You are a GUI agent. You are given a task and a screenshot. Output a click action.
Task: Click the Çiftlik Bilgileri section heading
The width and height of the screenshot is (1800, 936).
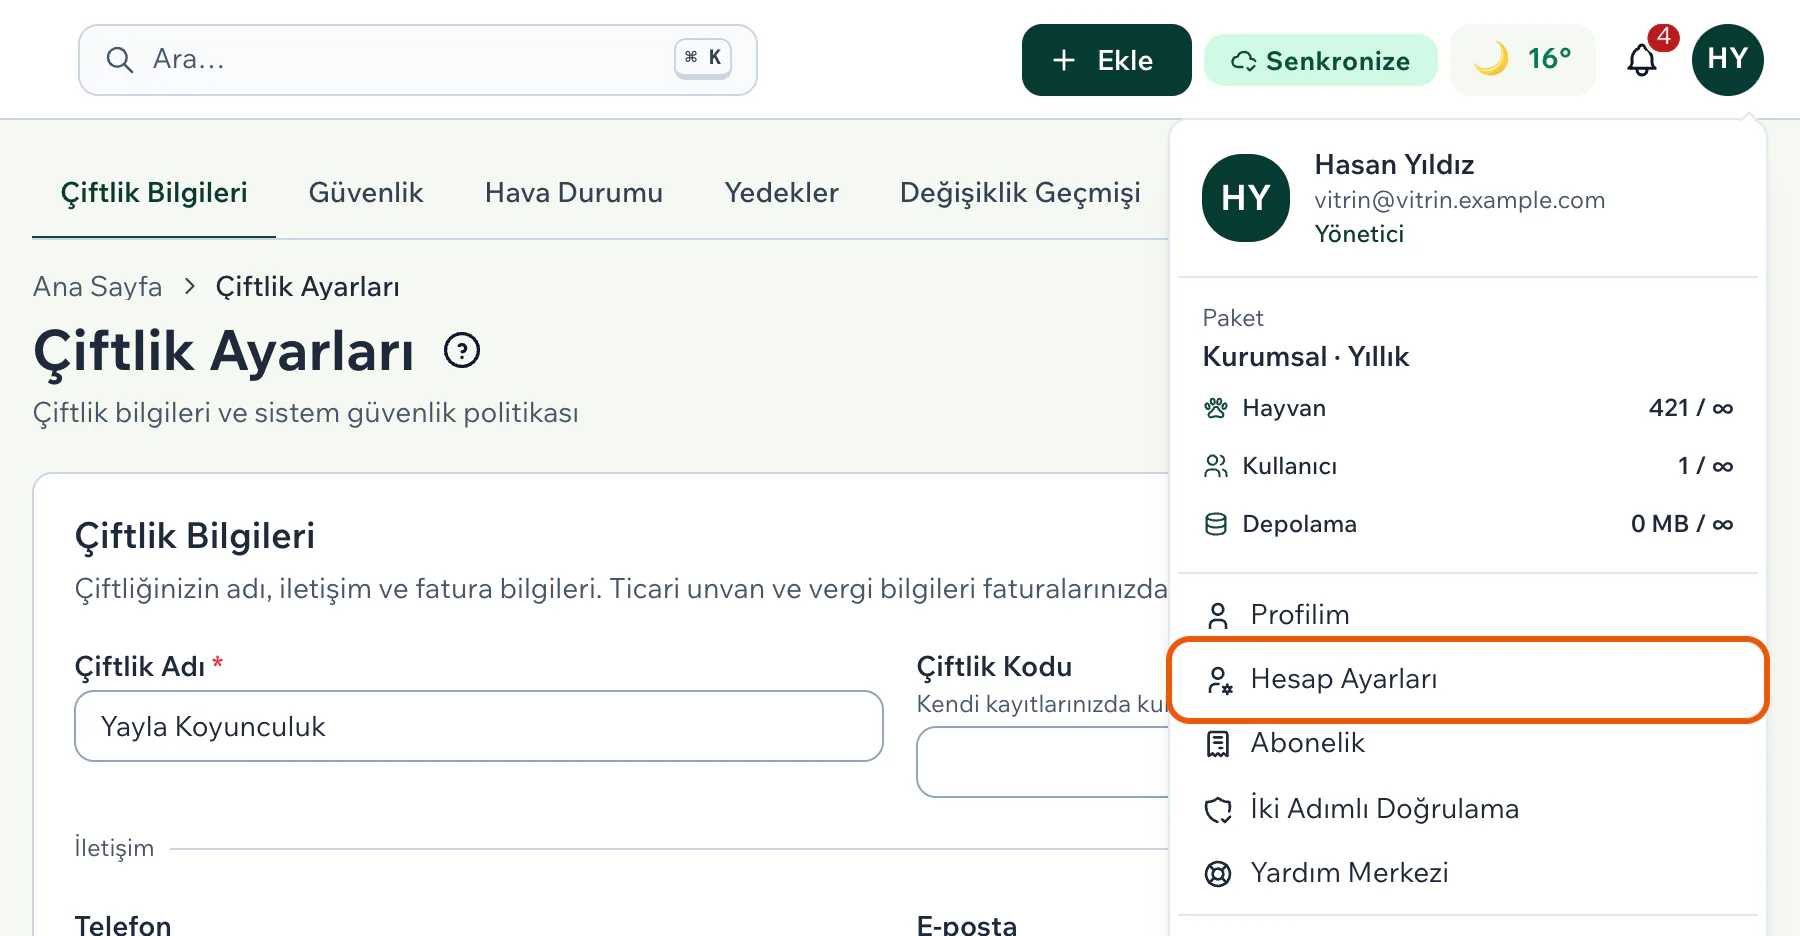(195, 536)
